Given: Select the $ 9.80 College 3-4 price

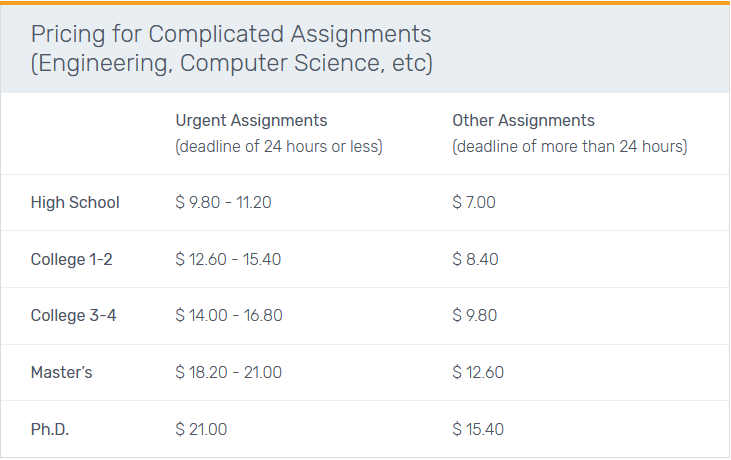Looking at the screenshot, I should pos(475,315).
